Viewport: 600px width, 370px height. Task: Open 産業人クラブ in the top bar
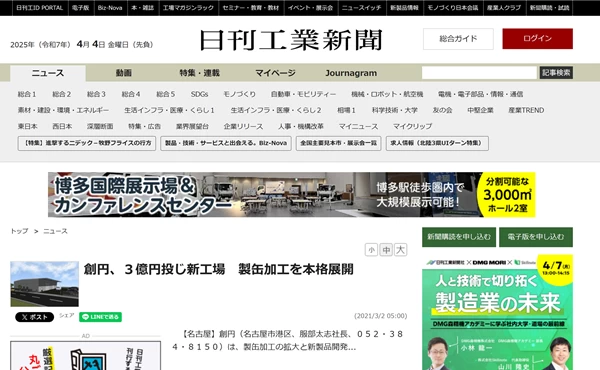click(x=504, y=8)
